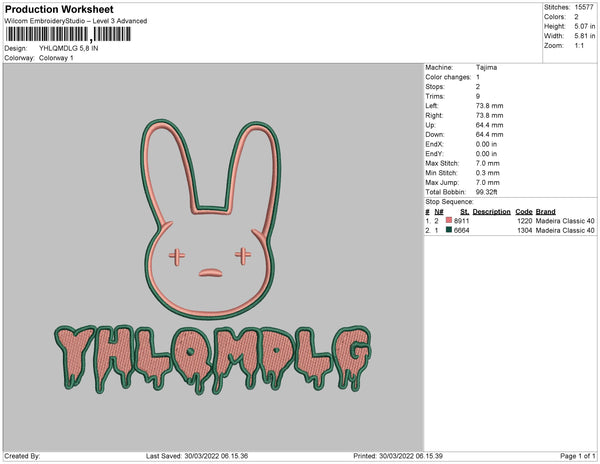Viewport: 600px width, 464px height.
Task: Click code 1304 in stop sequence
Action: coord(524,230)
